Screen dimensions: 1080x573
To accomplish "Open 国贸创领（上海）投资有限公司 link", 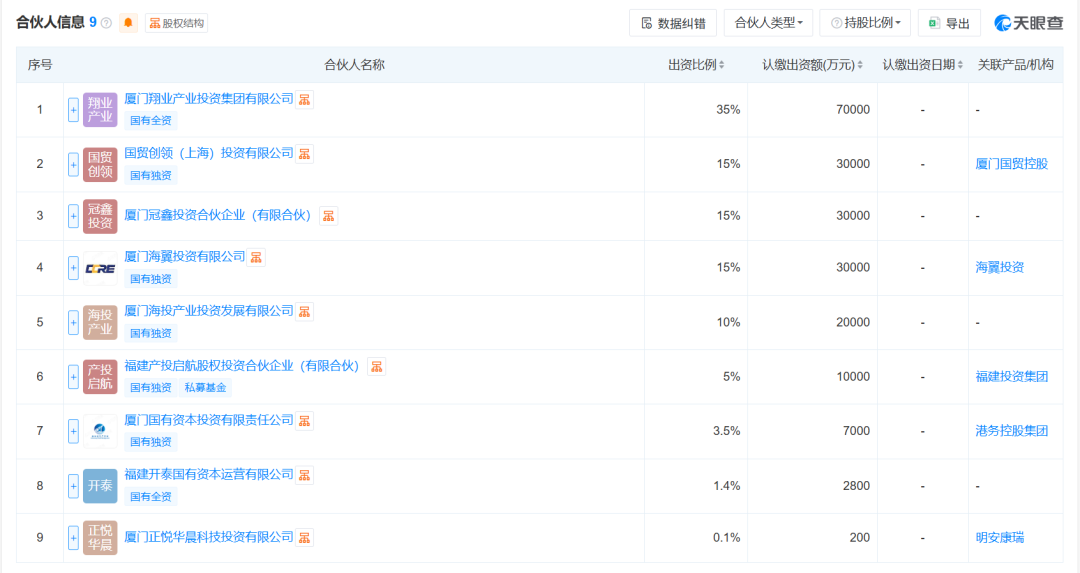I will point(209,153).
